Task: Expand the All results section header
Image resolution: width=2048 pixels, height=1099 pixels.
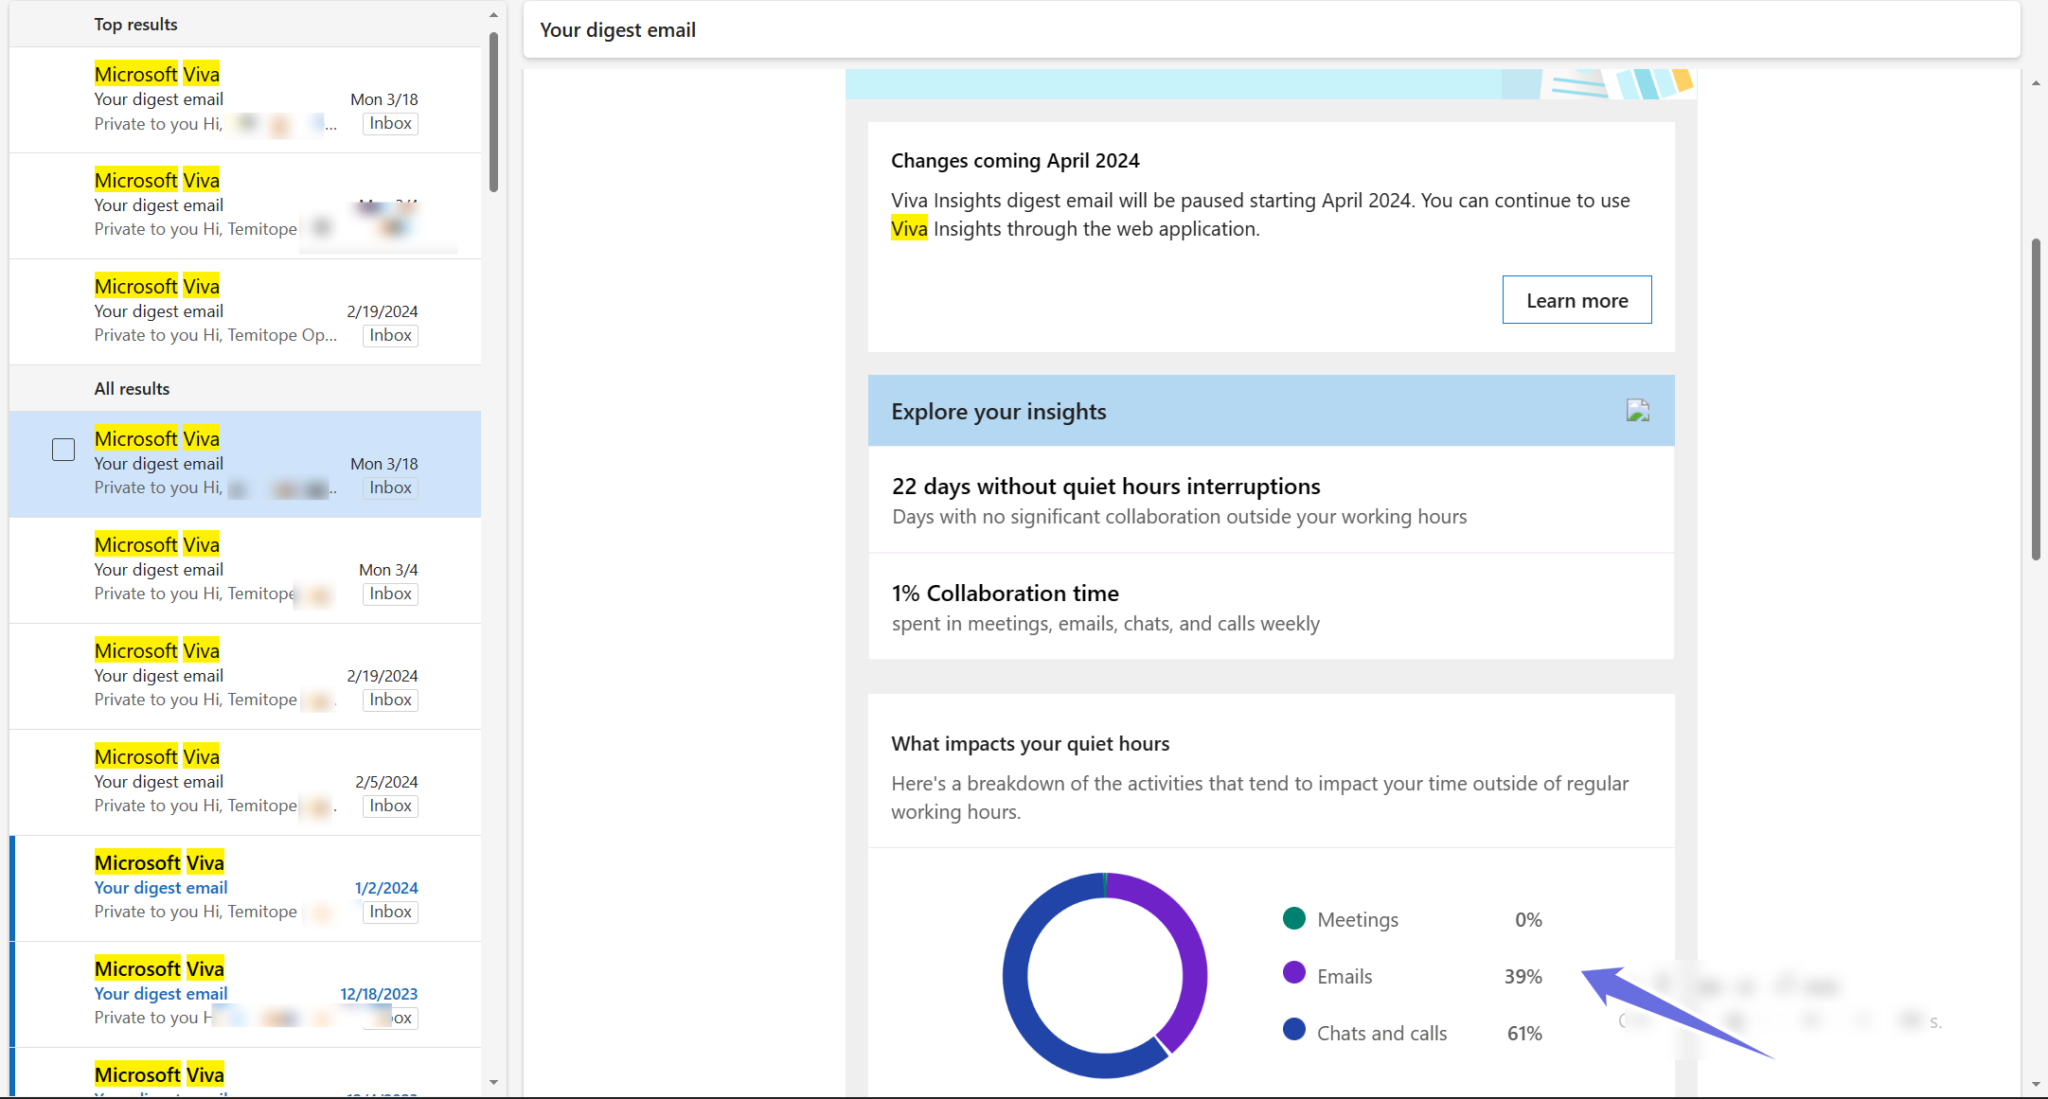Action: tap(131, 388)
